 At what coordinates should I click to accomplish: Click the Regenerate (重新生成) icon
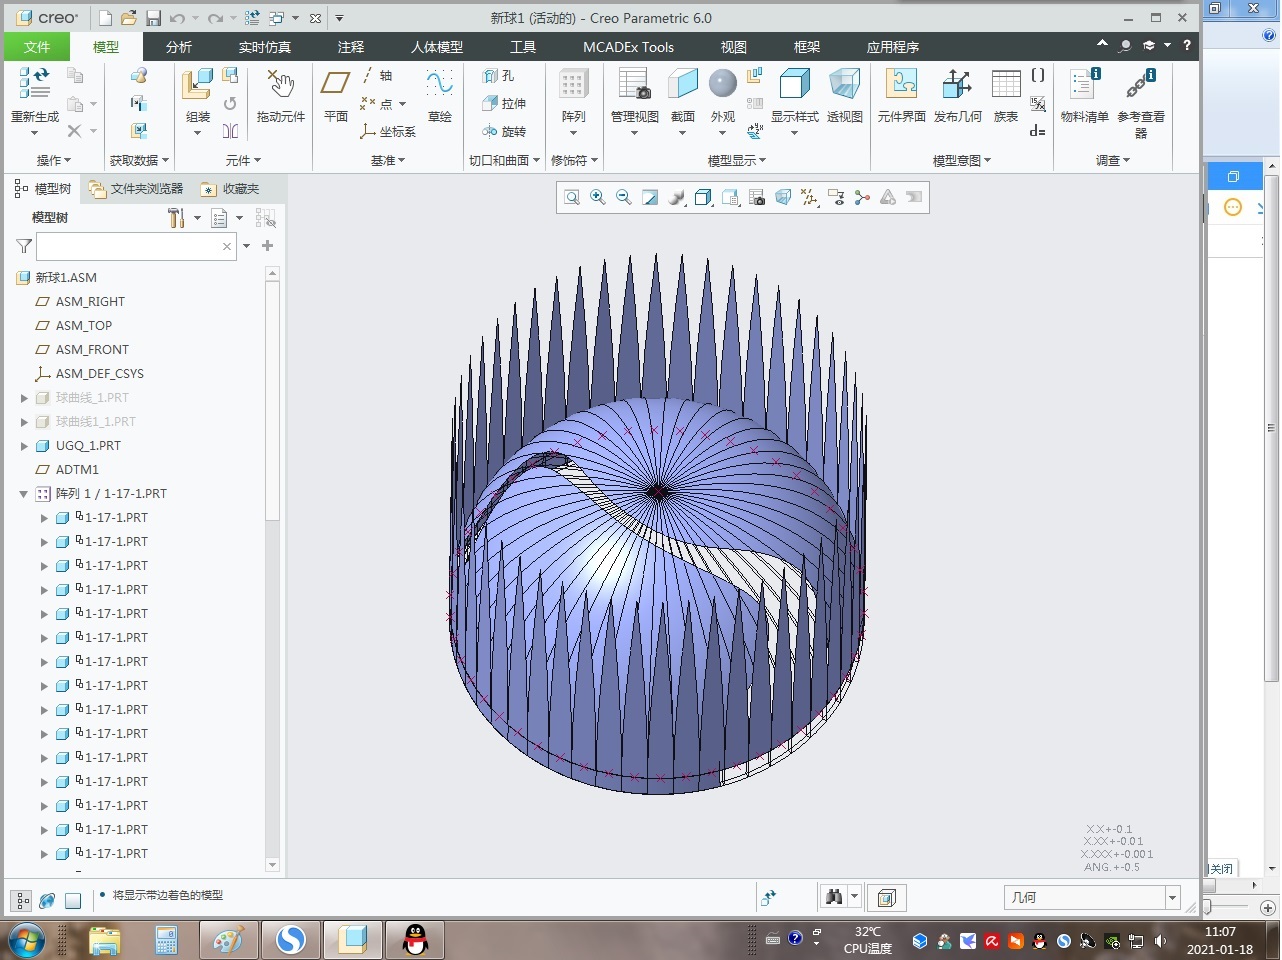coord(34,85)
